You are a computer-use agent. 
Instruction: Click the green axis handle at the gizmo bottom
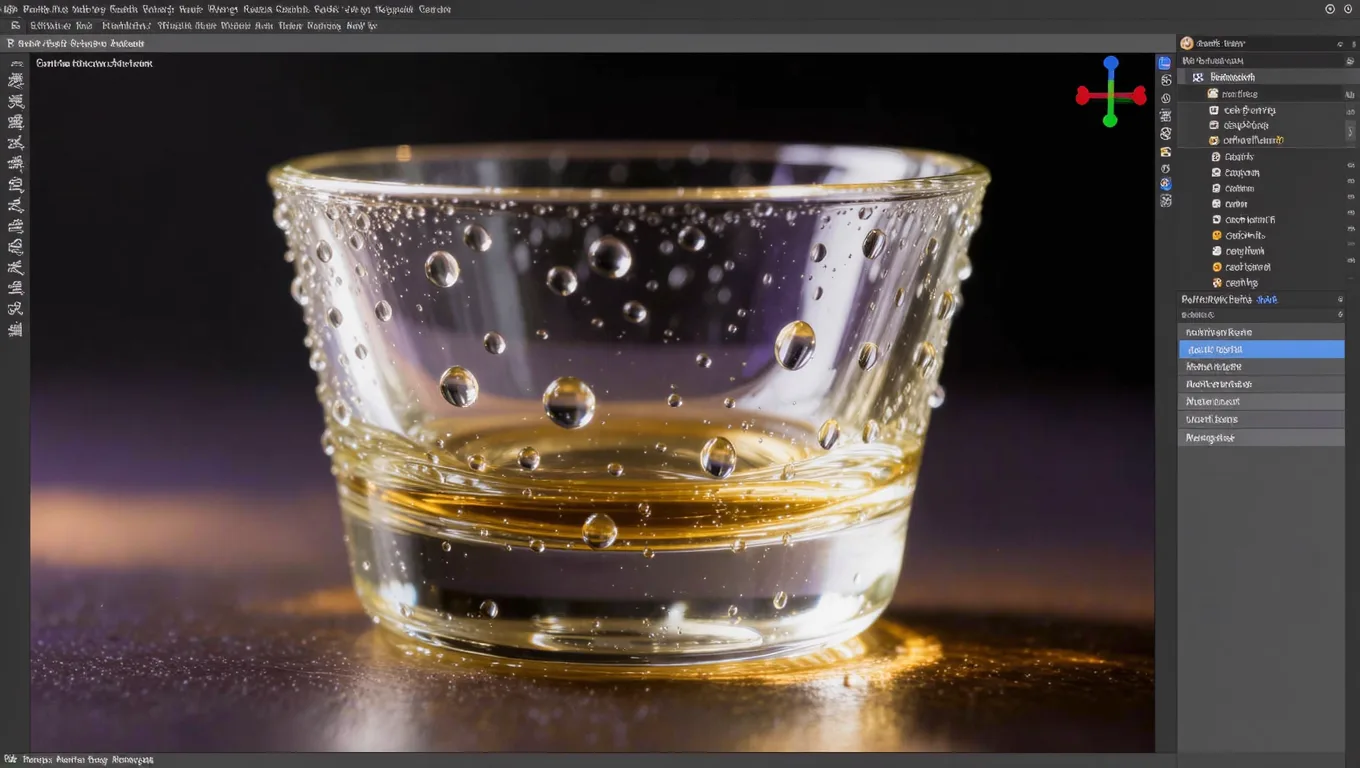coord(1110,120)
